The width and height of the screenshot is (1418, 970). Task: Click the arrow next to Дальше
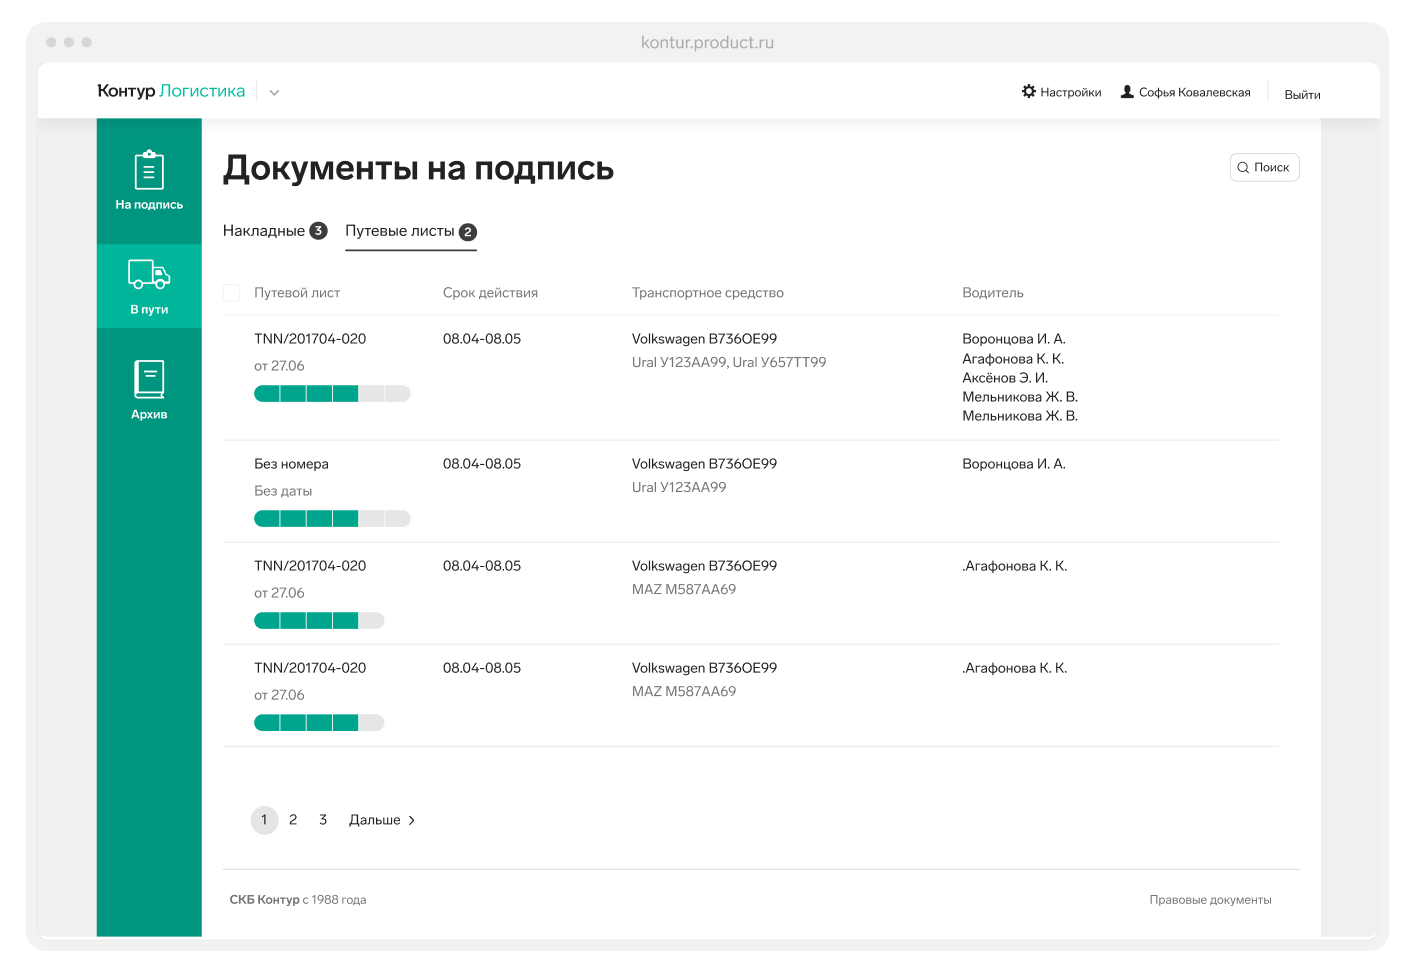pos(411,820)
